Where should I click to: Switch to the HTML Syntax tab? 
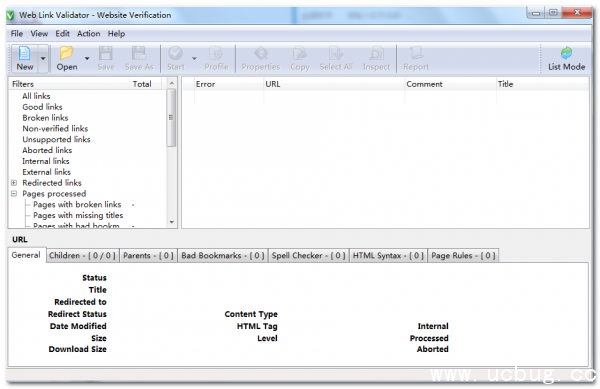pyautogui.click(x=388, y=256)
